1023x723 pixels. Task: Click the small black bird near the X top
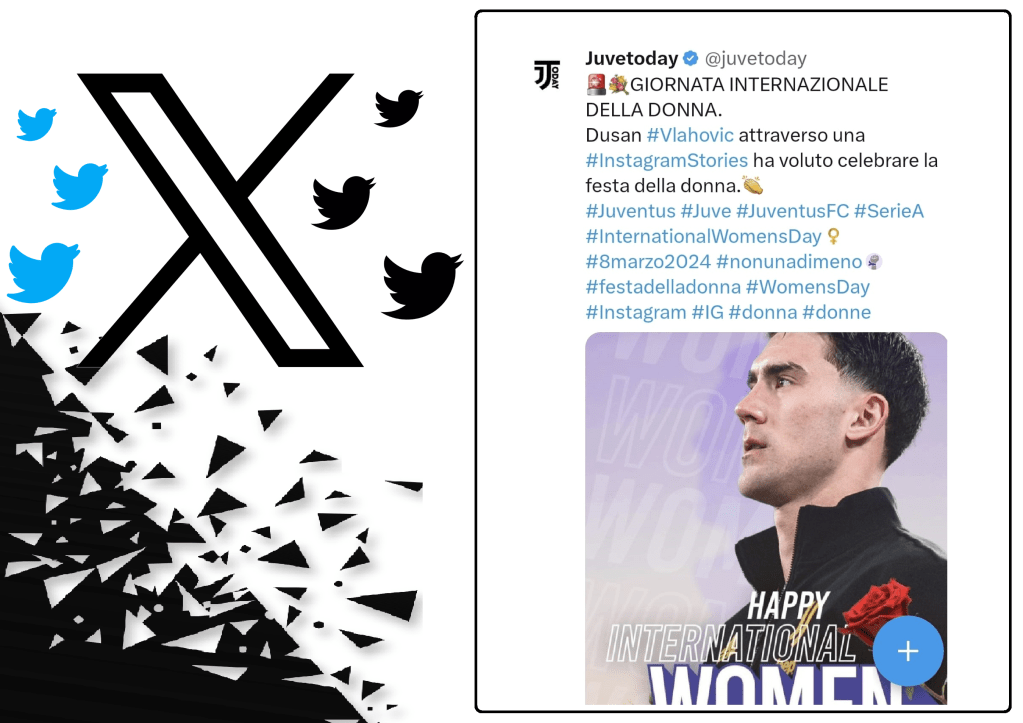[398, 108]
